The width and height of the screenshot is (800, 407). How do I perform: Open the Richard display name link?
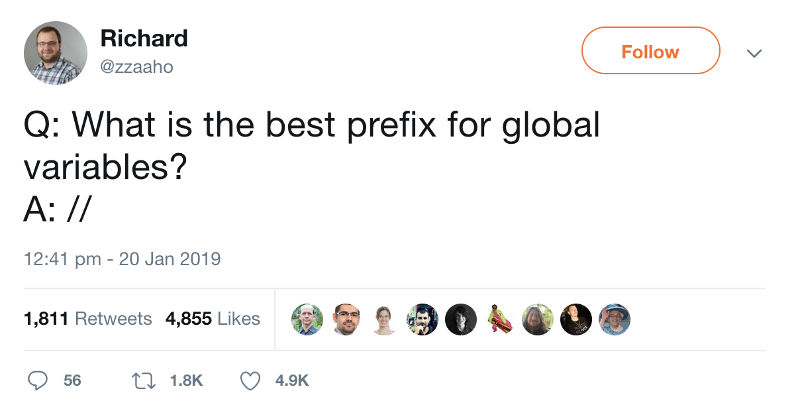click(144, 39)
